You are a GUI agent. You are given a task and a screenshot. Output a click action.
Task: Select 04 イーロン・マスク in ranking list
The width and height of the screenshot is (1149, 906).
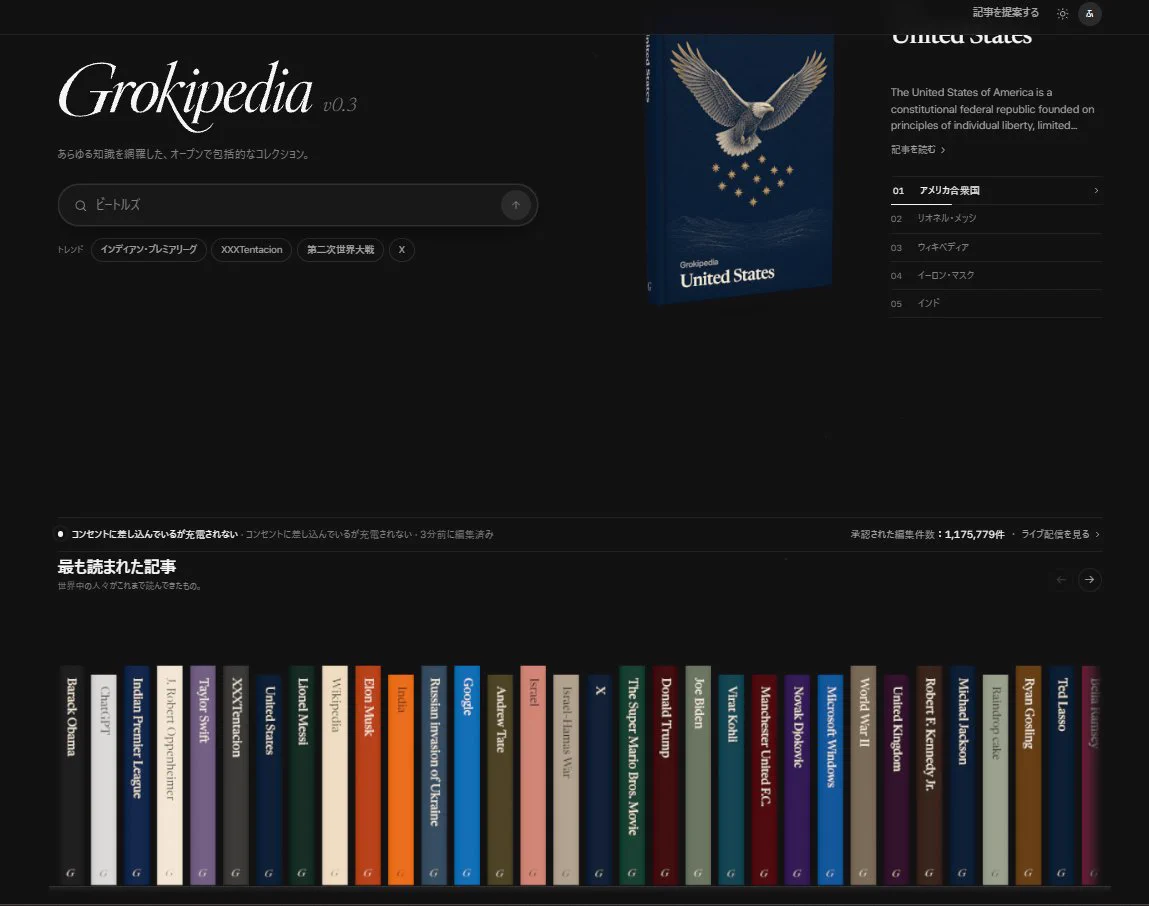point(996,276)
